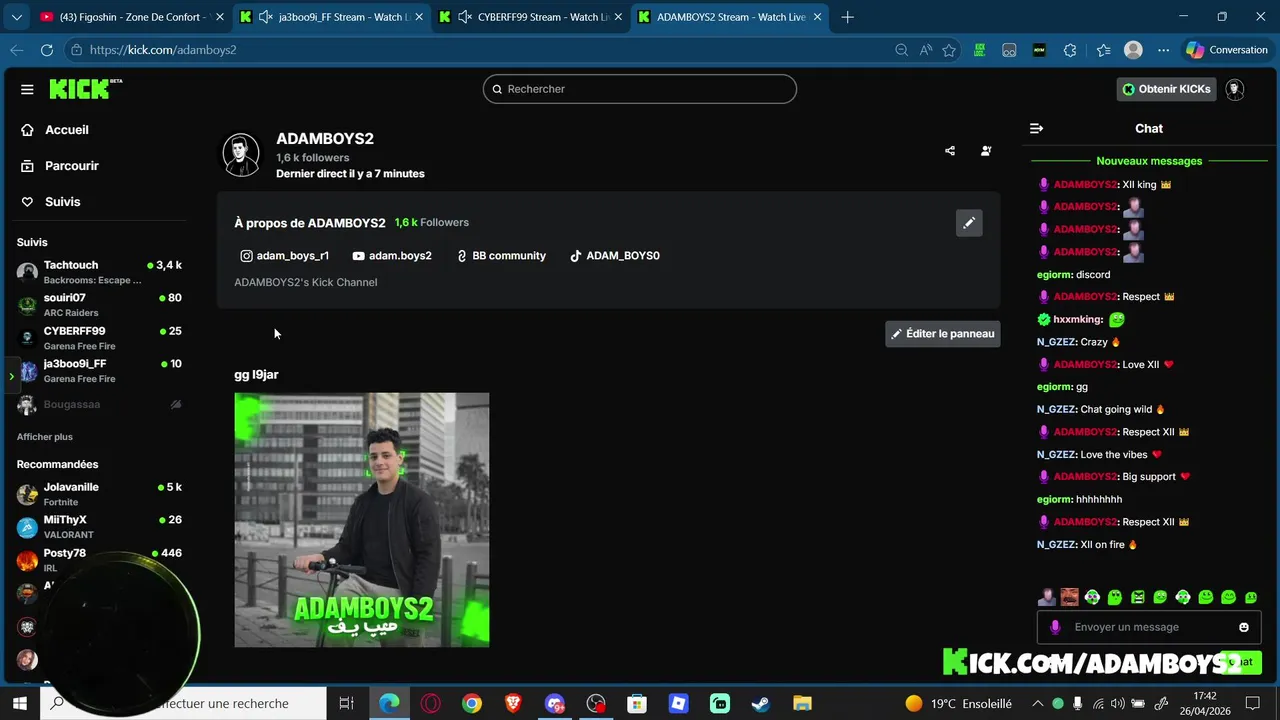This screenshot has width=1280, height=720.
Task: Click the Éditer le panneau button
Action: [x=942, y=334]
